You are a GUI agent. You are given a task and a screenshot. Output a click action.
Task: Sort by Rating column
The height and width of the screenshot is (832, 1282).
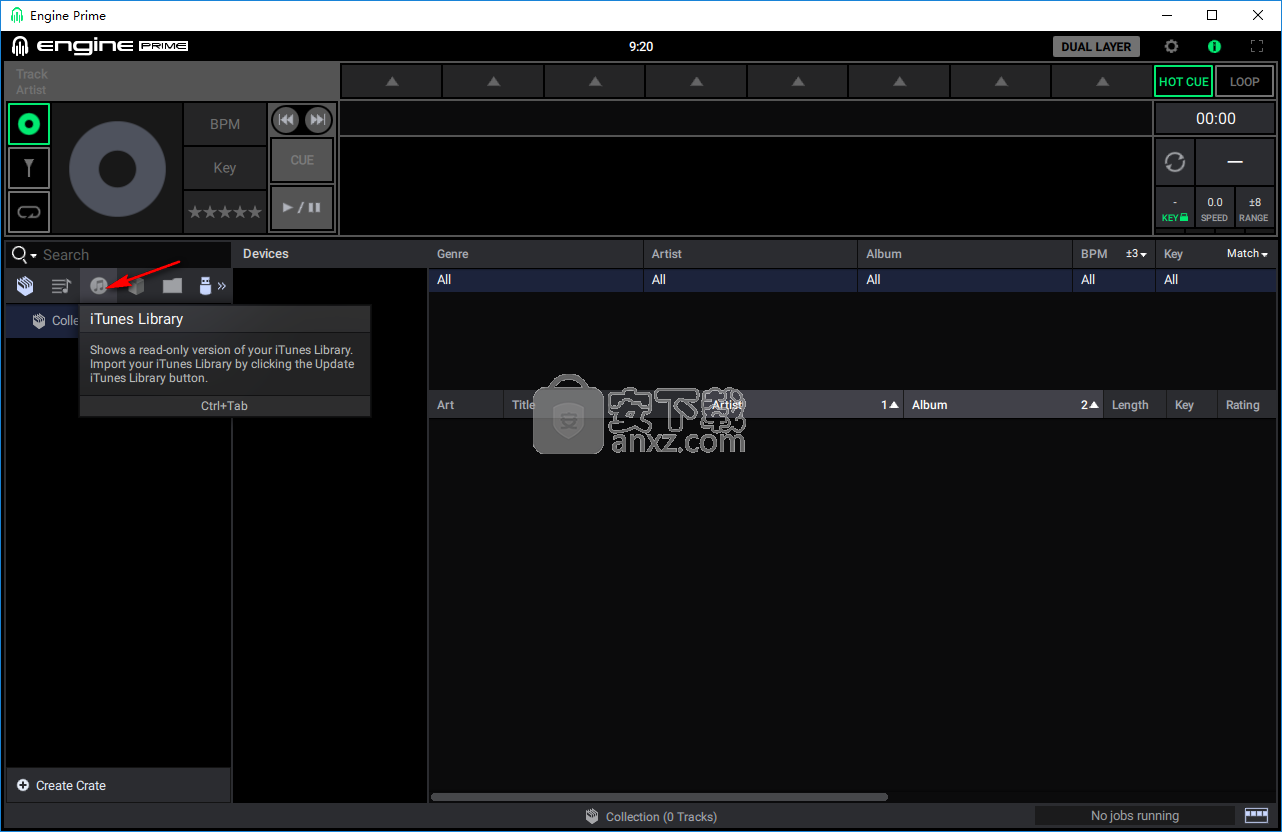point(1246,405)
